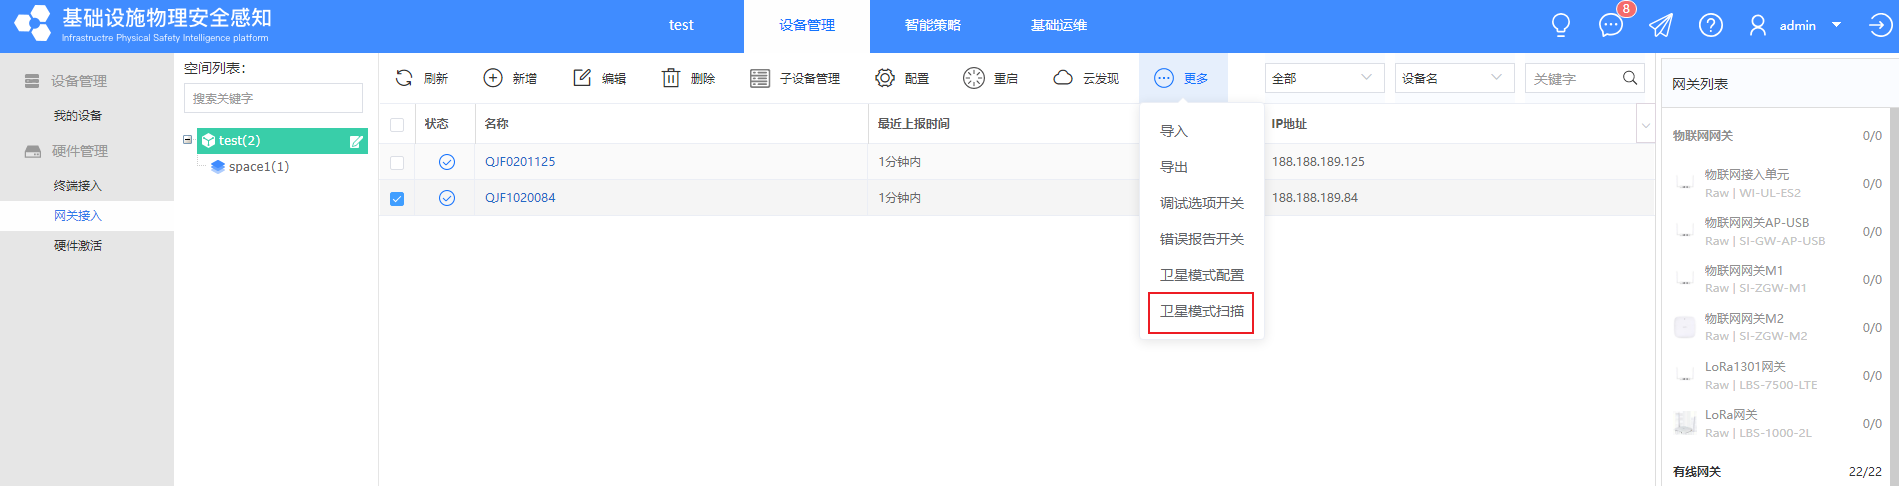
Task: Click the logout arrow icon
Action: click(1880, 25)
